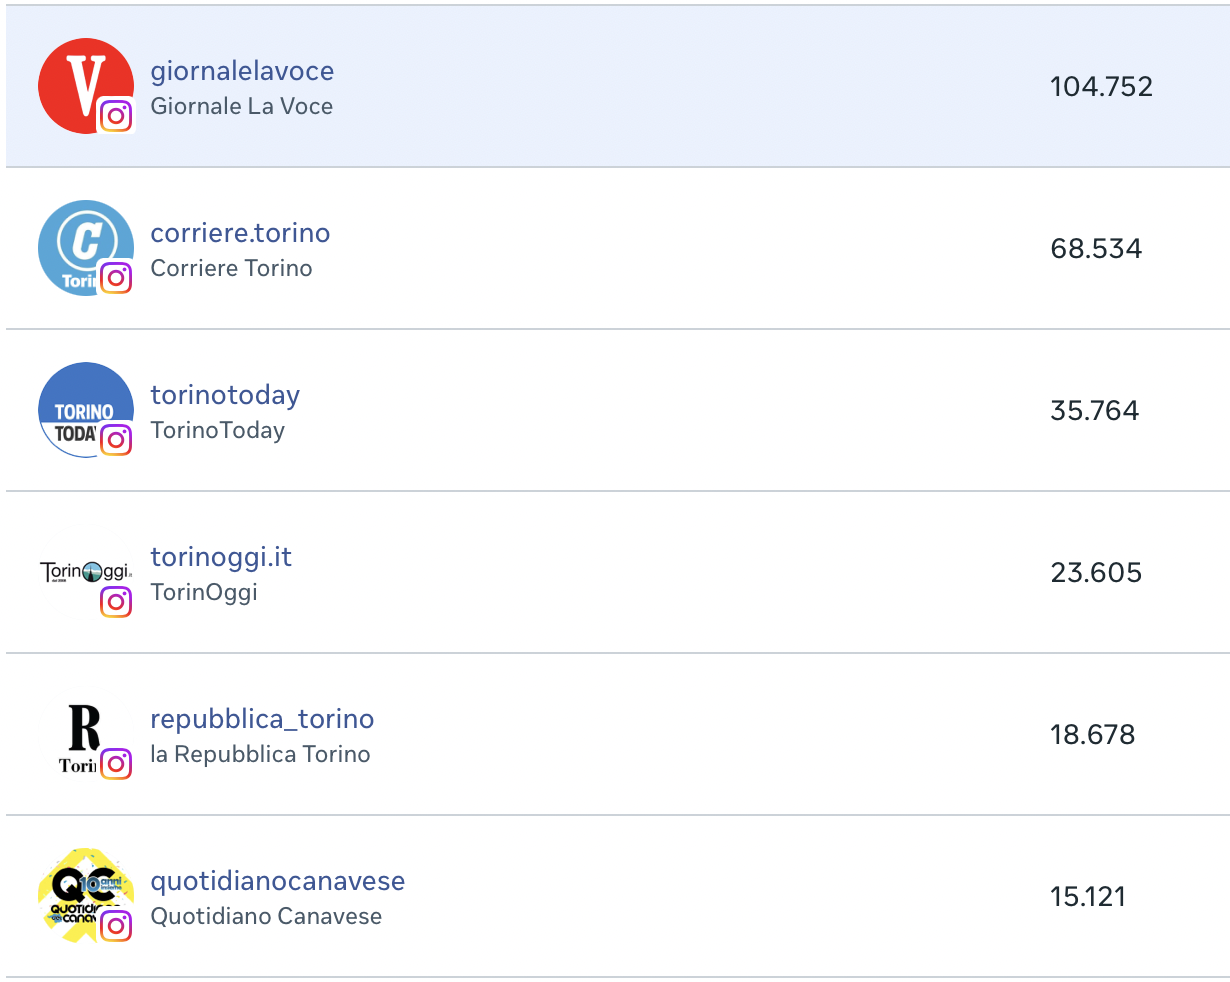The height and width of the screenshot is (982, 1230).
Task: Open the TorinoToday profile avatar
Action: tap(85, 410)
